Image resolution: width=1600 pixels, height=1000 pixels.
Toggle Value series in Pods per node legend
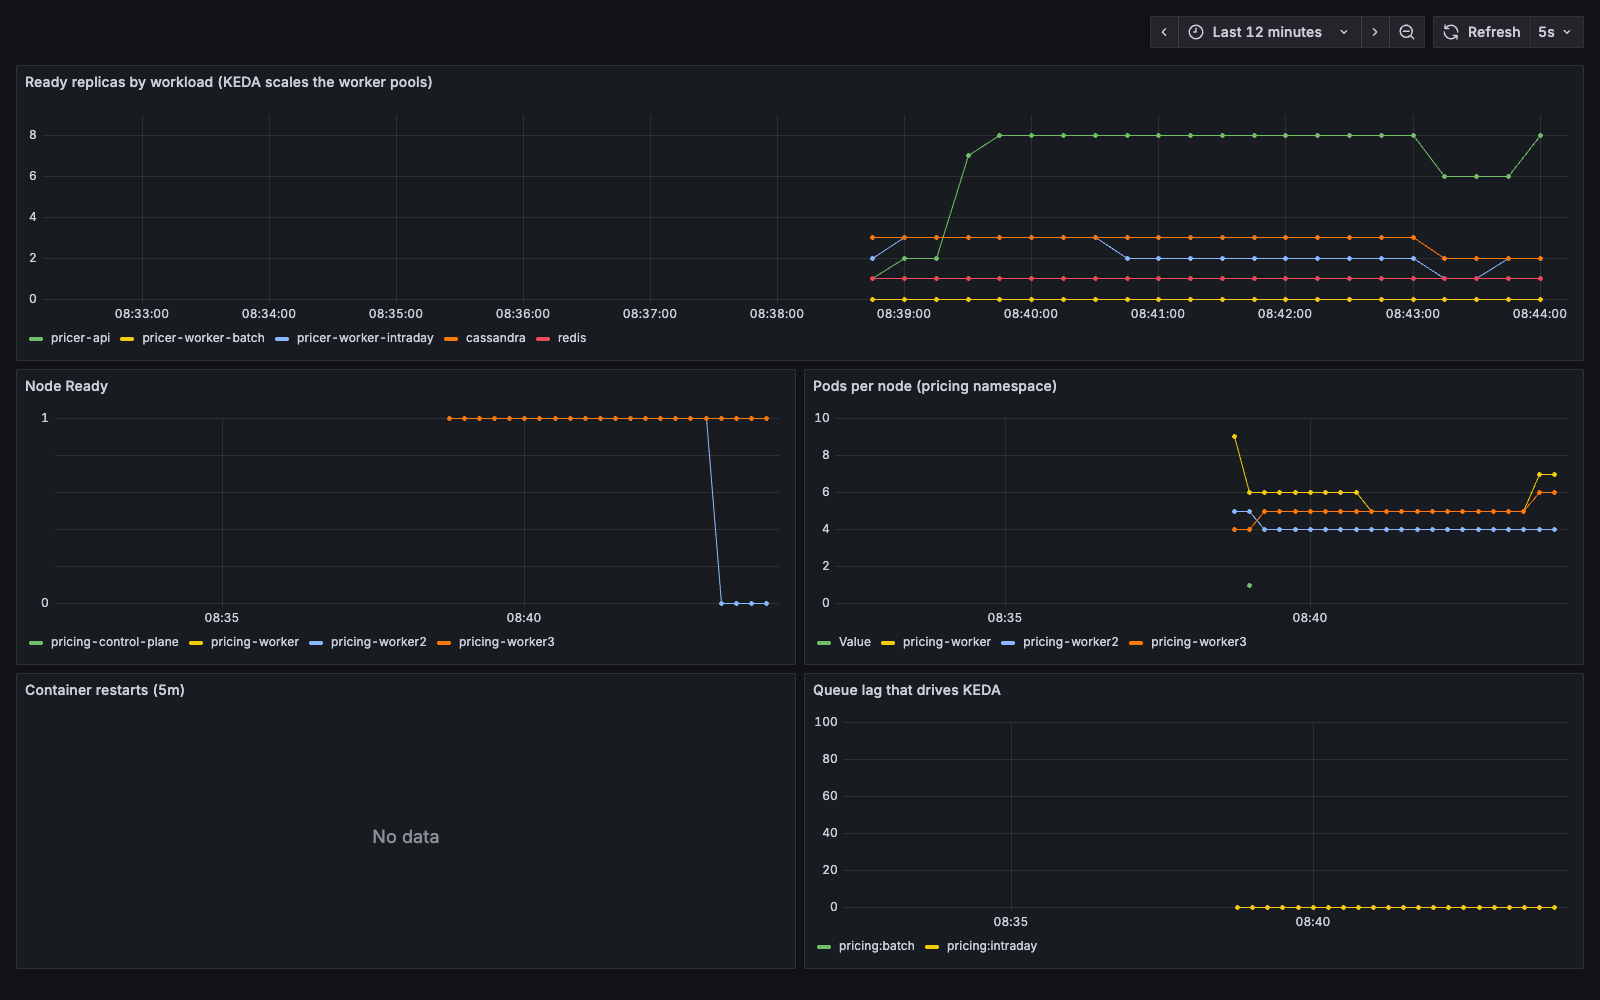coord(855,642)
